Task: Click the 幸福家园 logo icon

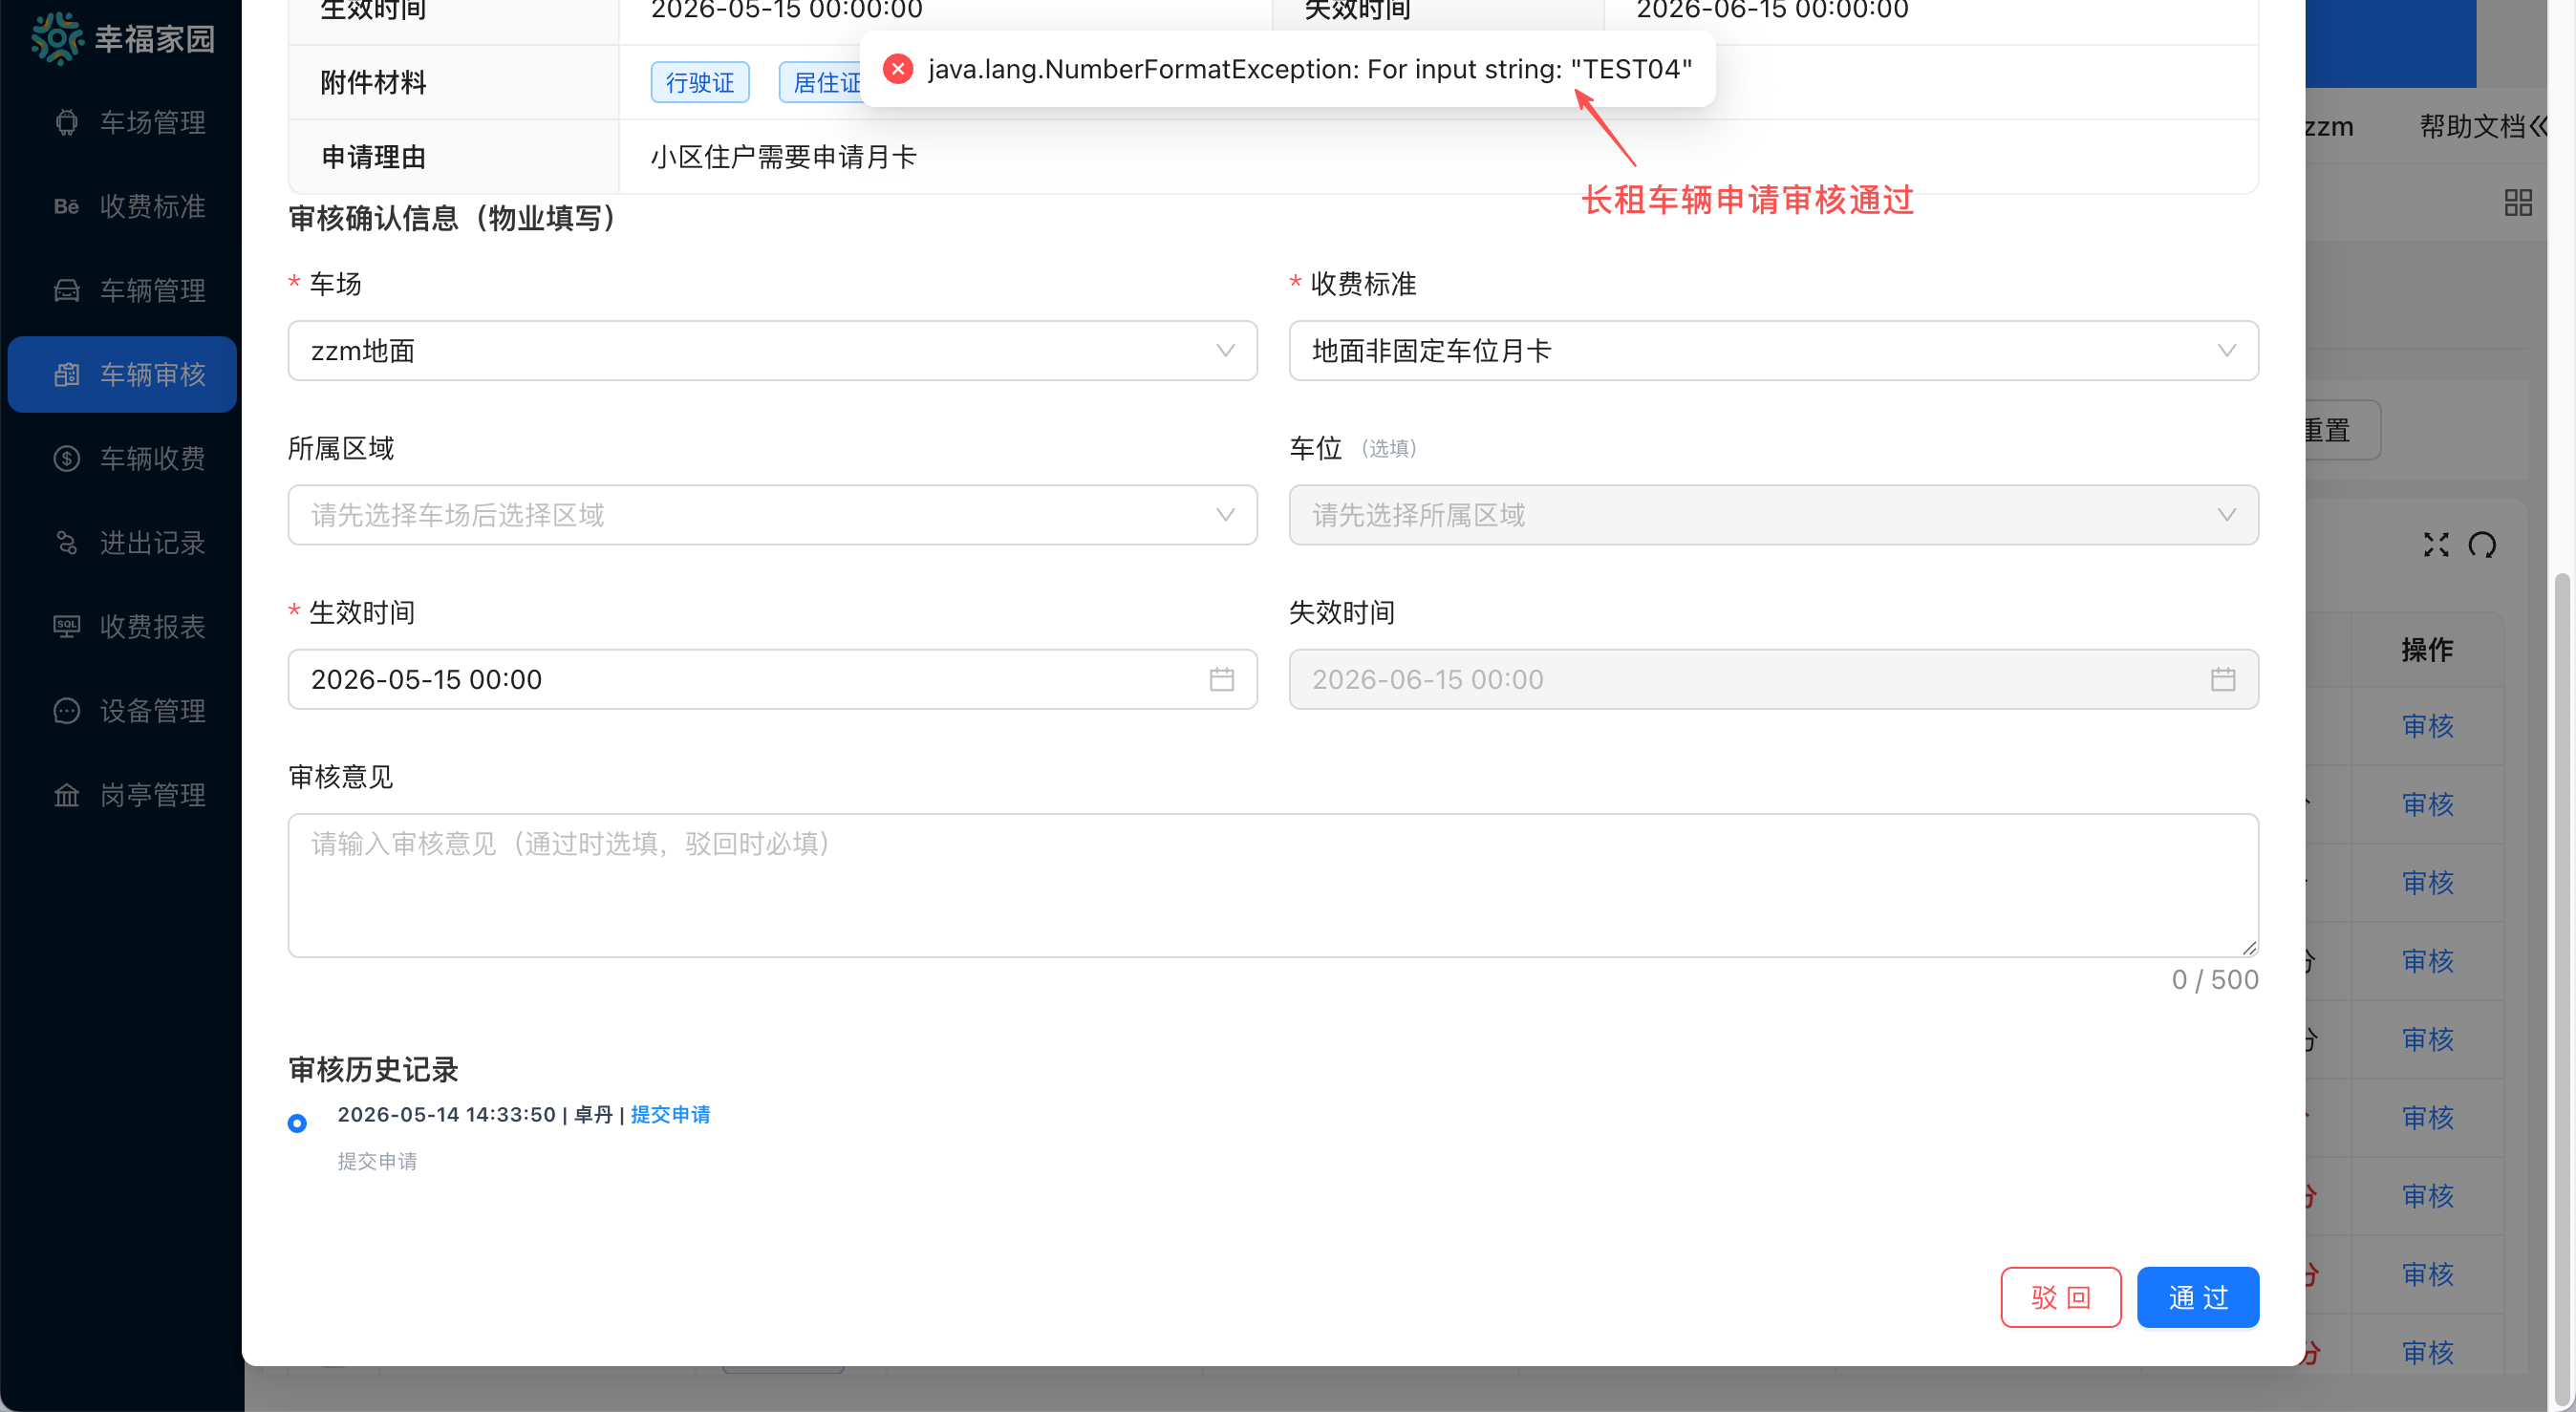Action: tap(56, 38)
